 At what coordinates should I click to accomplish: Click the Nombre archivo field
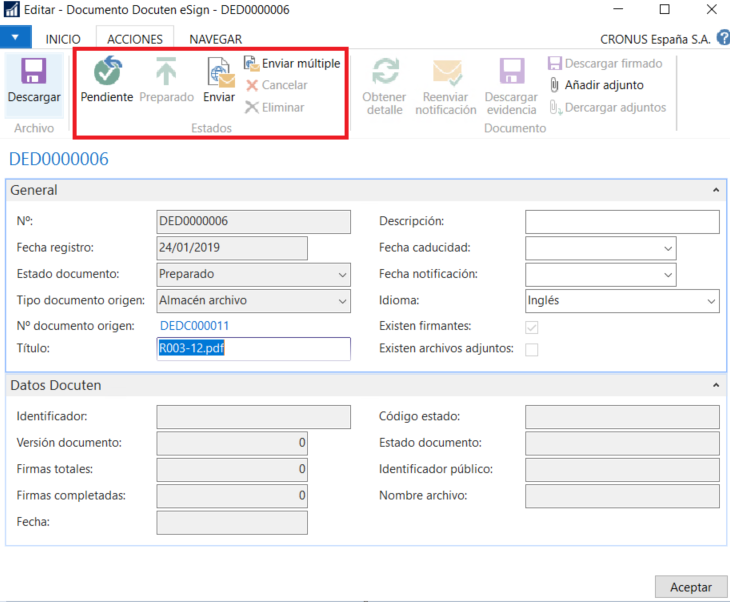coord(622,496)
